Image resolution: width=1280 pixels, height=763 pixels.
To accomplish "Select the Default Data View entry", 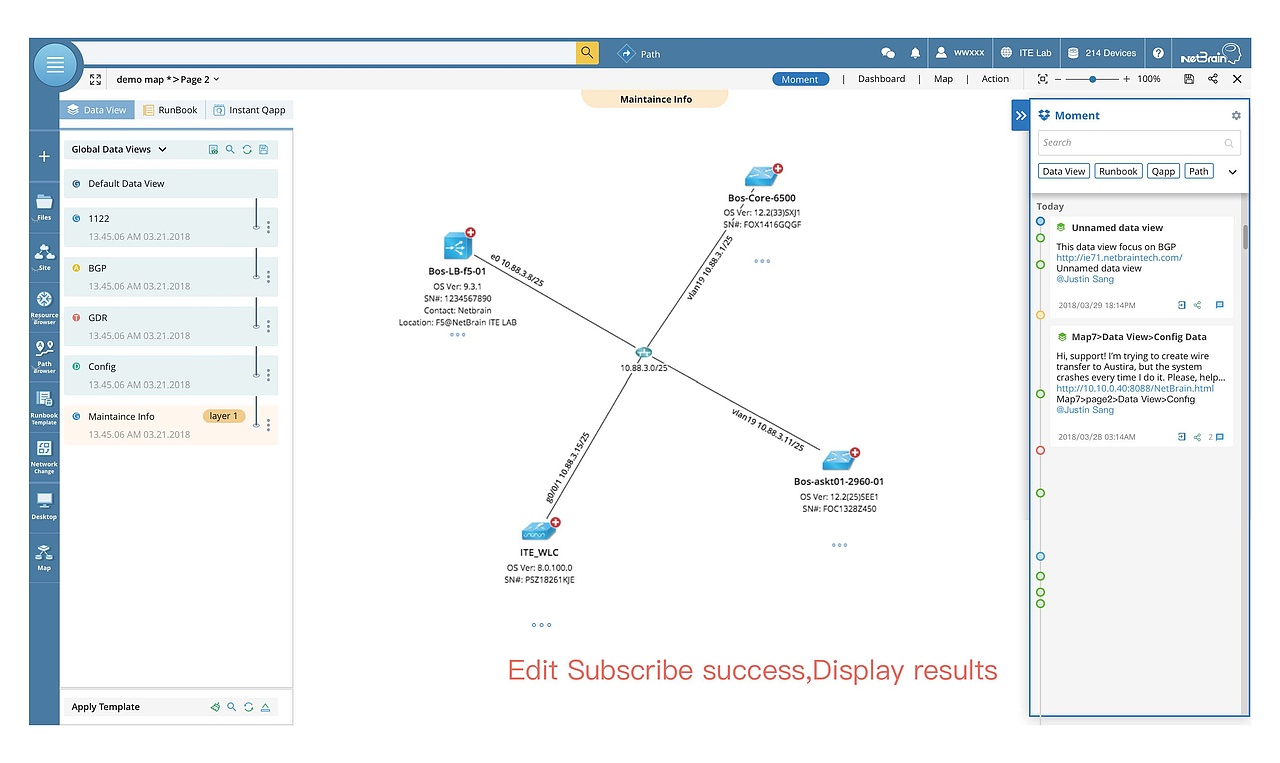I will 171,184.
